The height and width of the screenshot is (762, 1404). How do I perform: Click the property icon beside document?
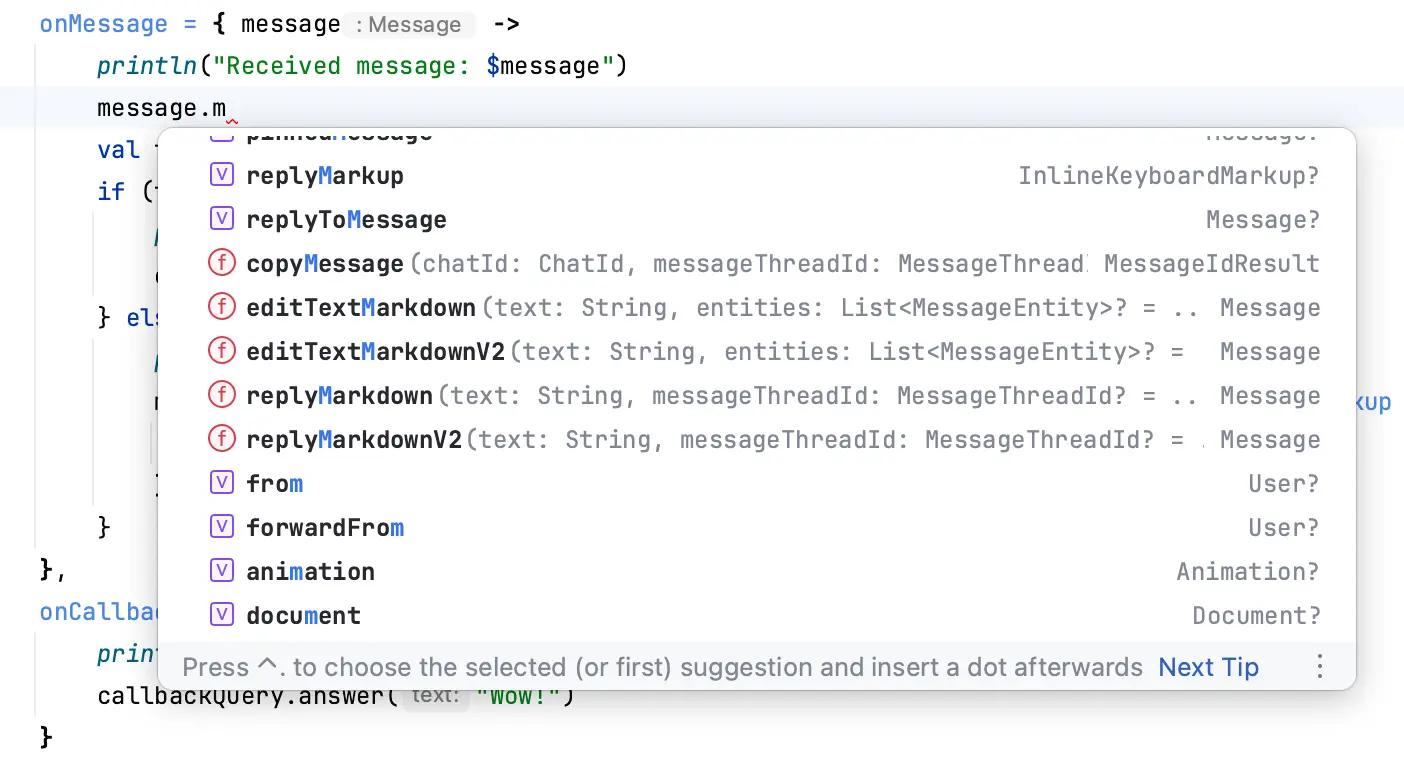click(221, 614)
